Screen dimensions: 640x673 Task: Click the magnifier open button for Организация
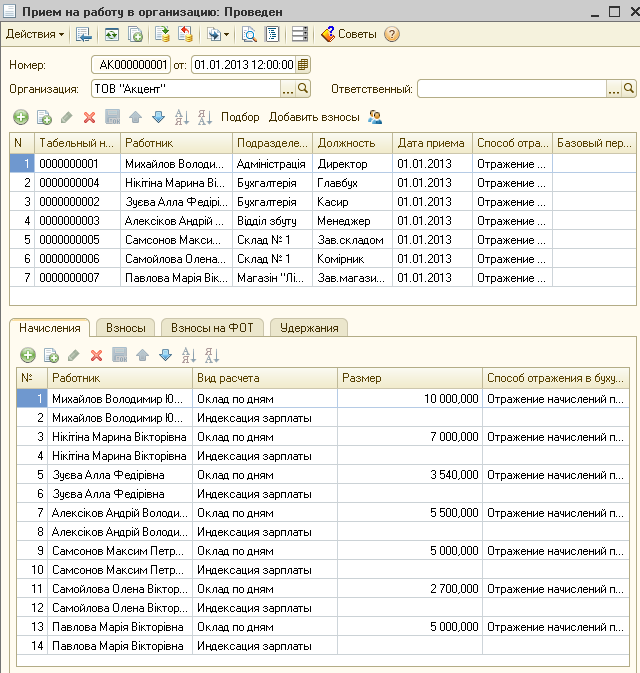[303, 89]
